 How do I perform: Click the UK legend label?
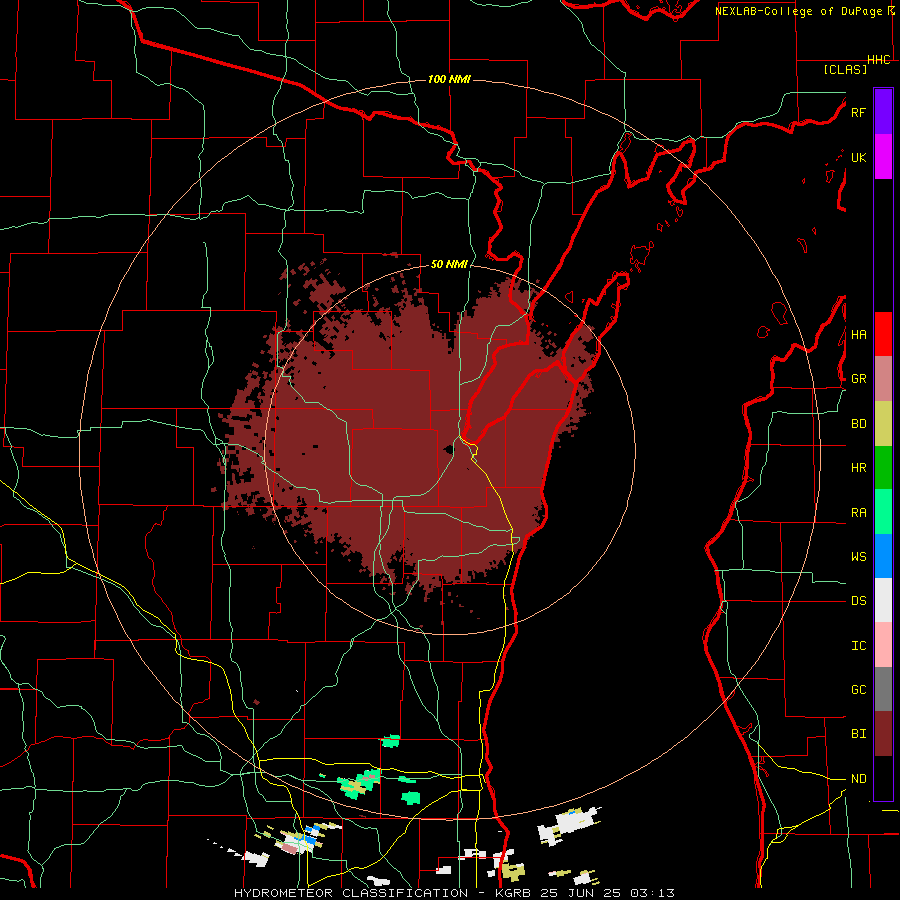point(858,157)
